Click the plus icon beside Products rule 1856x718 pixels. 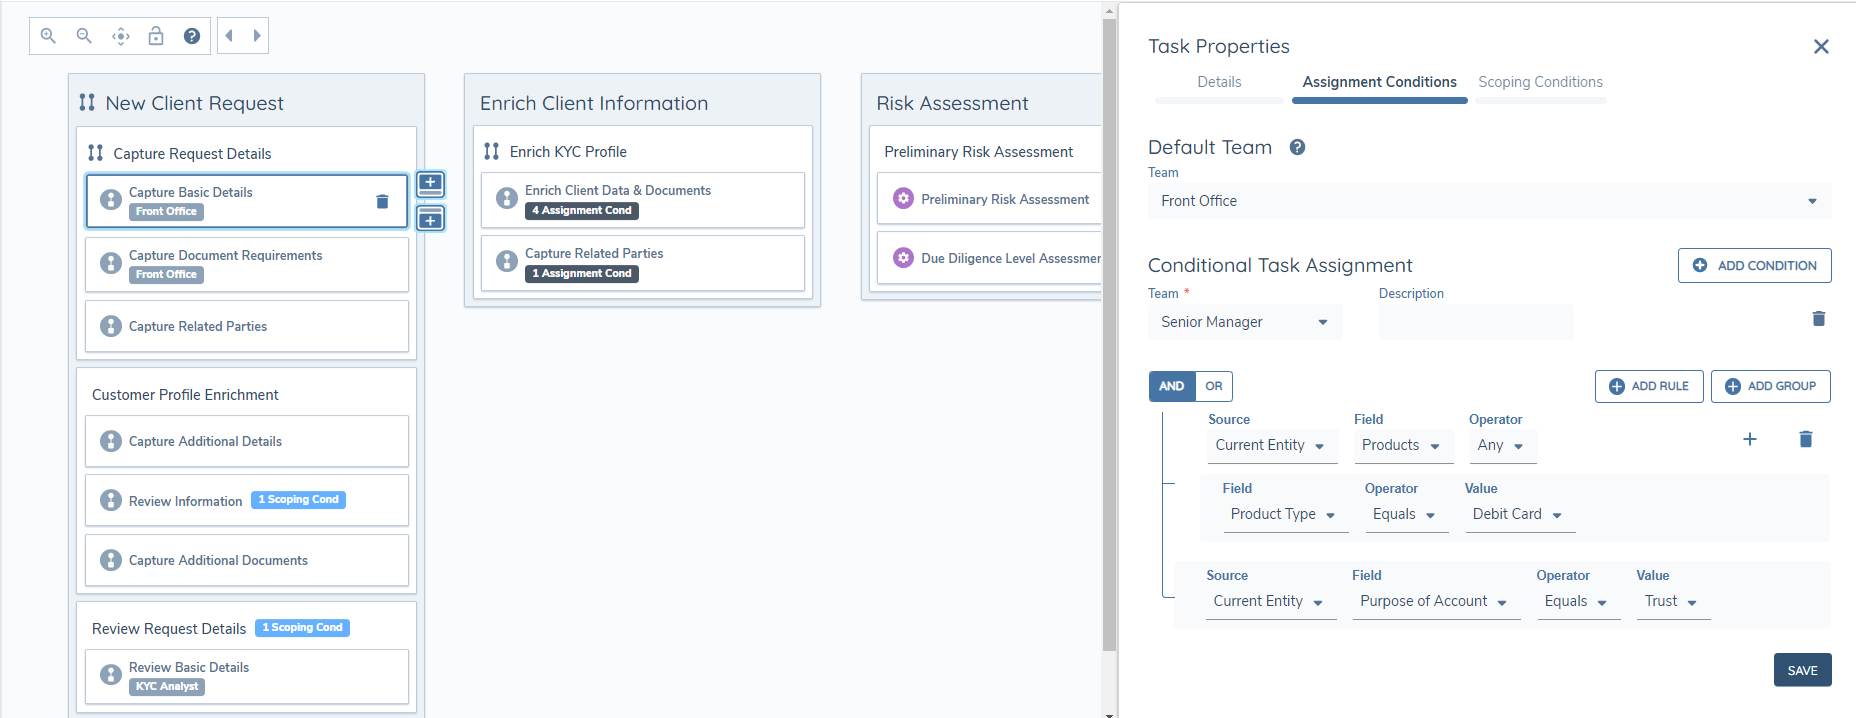click(1749, 439)
